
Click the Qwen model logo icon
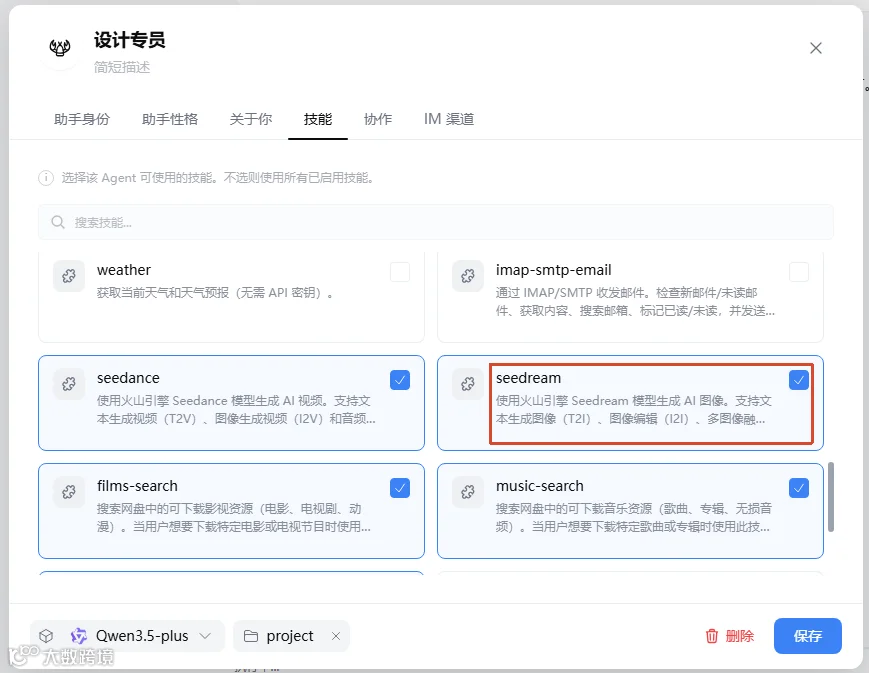click(x=79, y=636)
